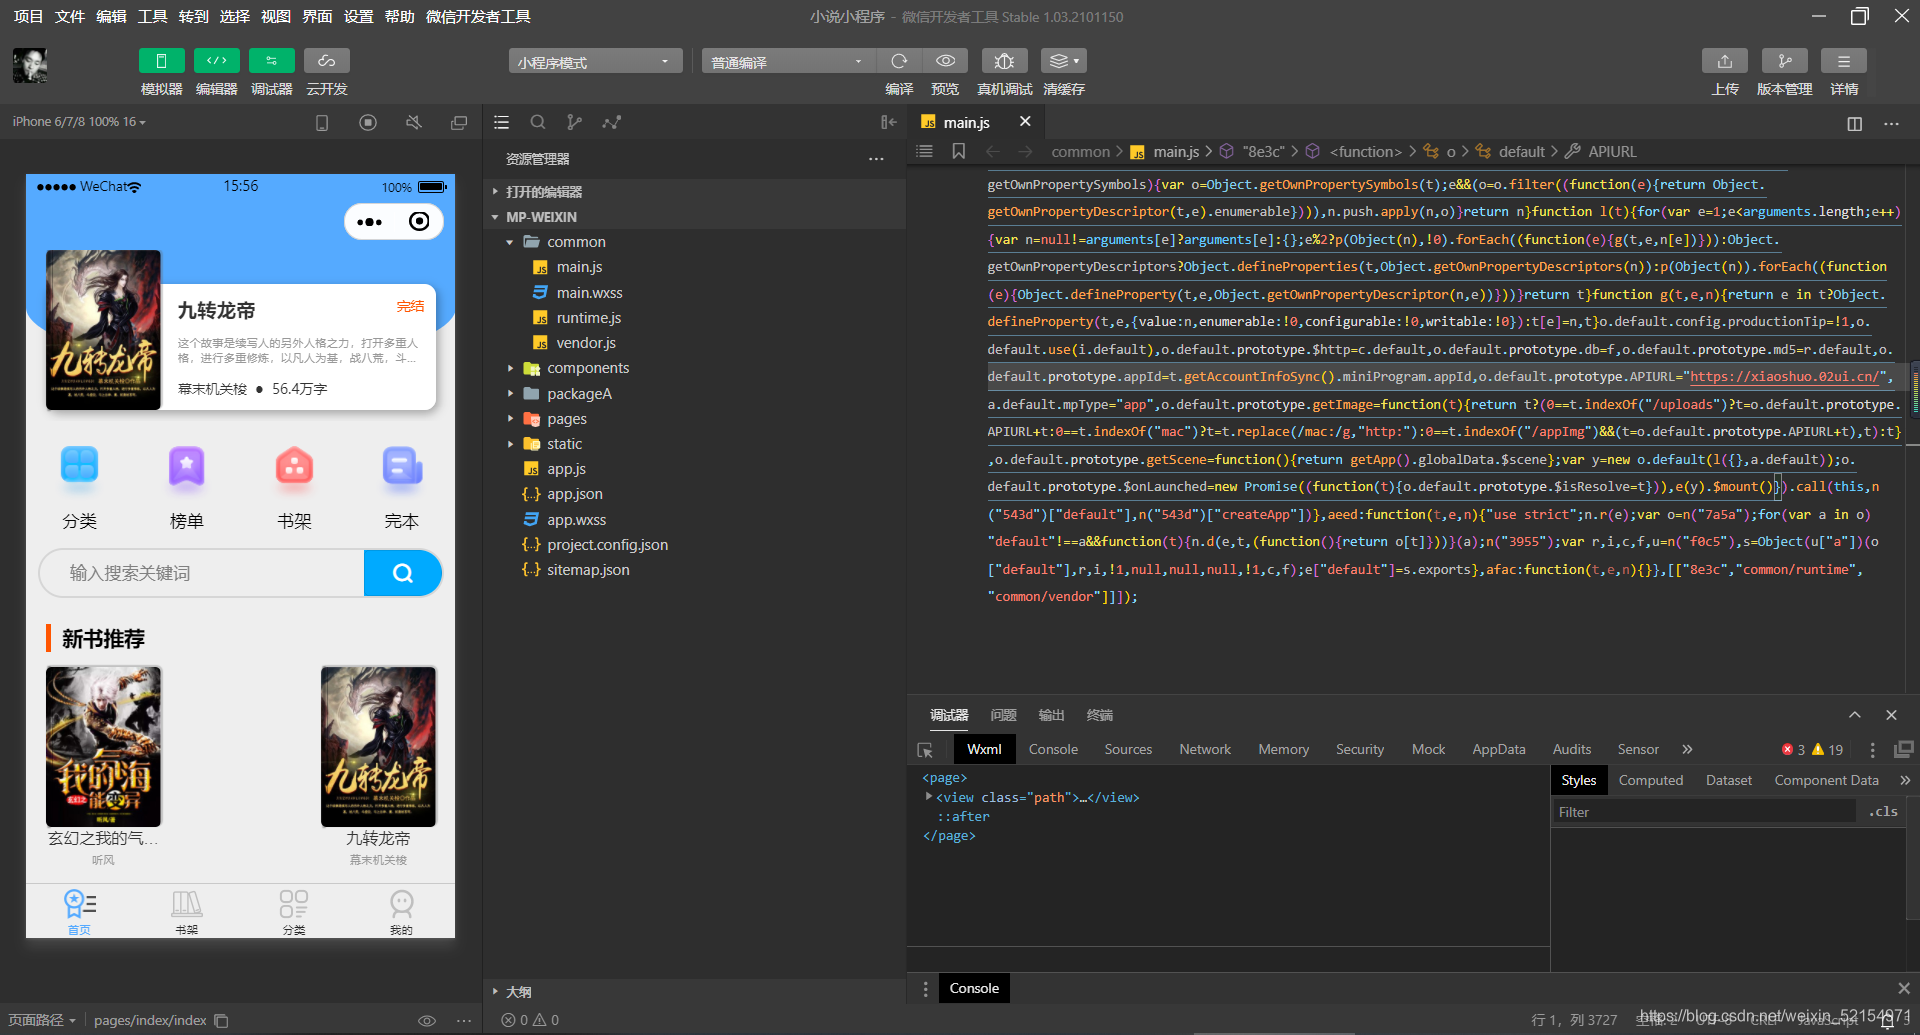Switch to the 终端 panel tab
The height and width of the screenshot is (1035, 1920).
[x=1100, y=715]
